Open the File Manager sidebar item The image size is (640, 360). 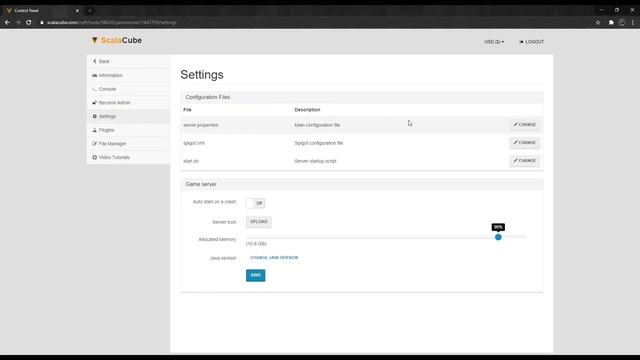point(128,144)
